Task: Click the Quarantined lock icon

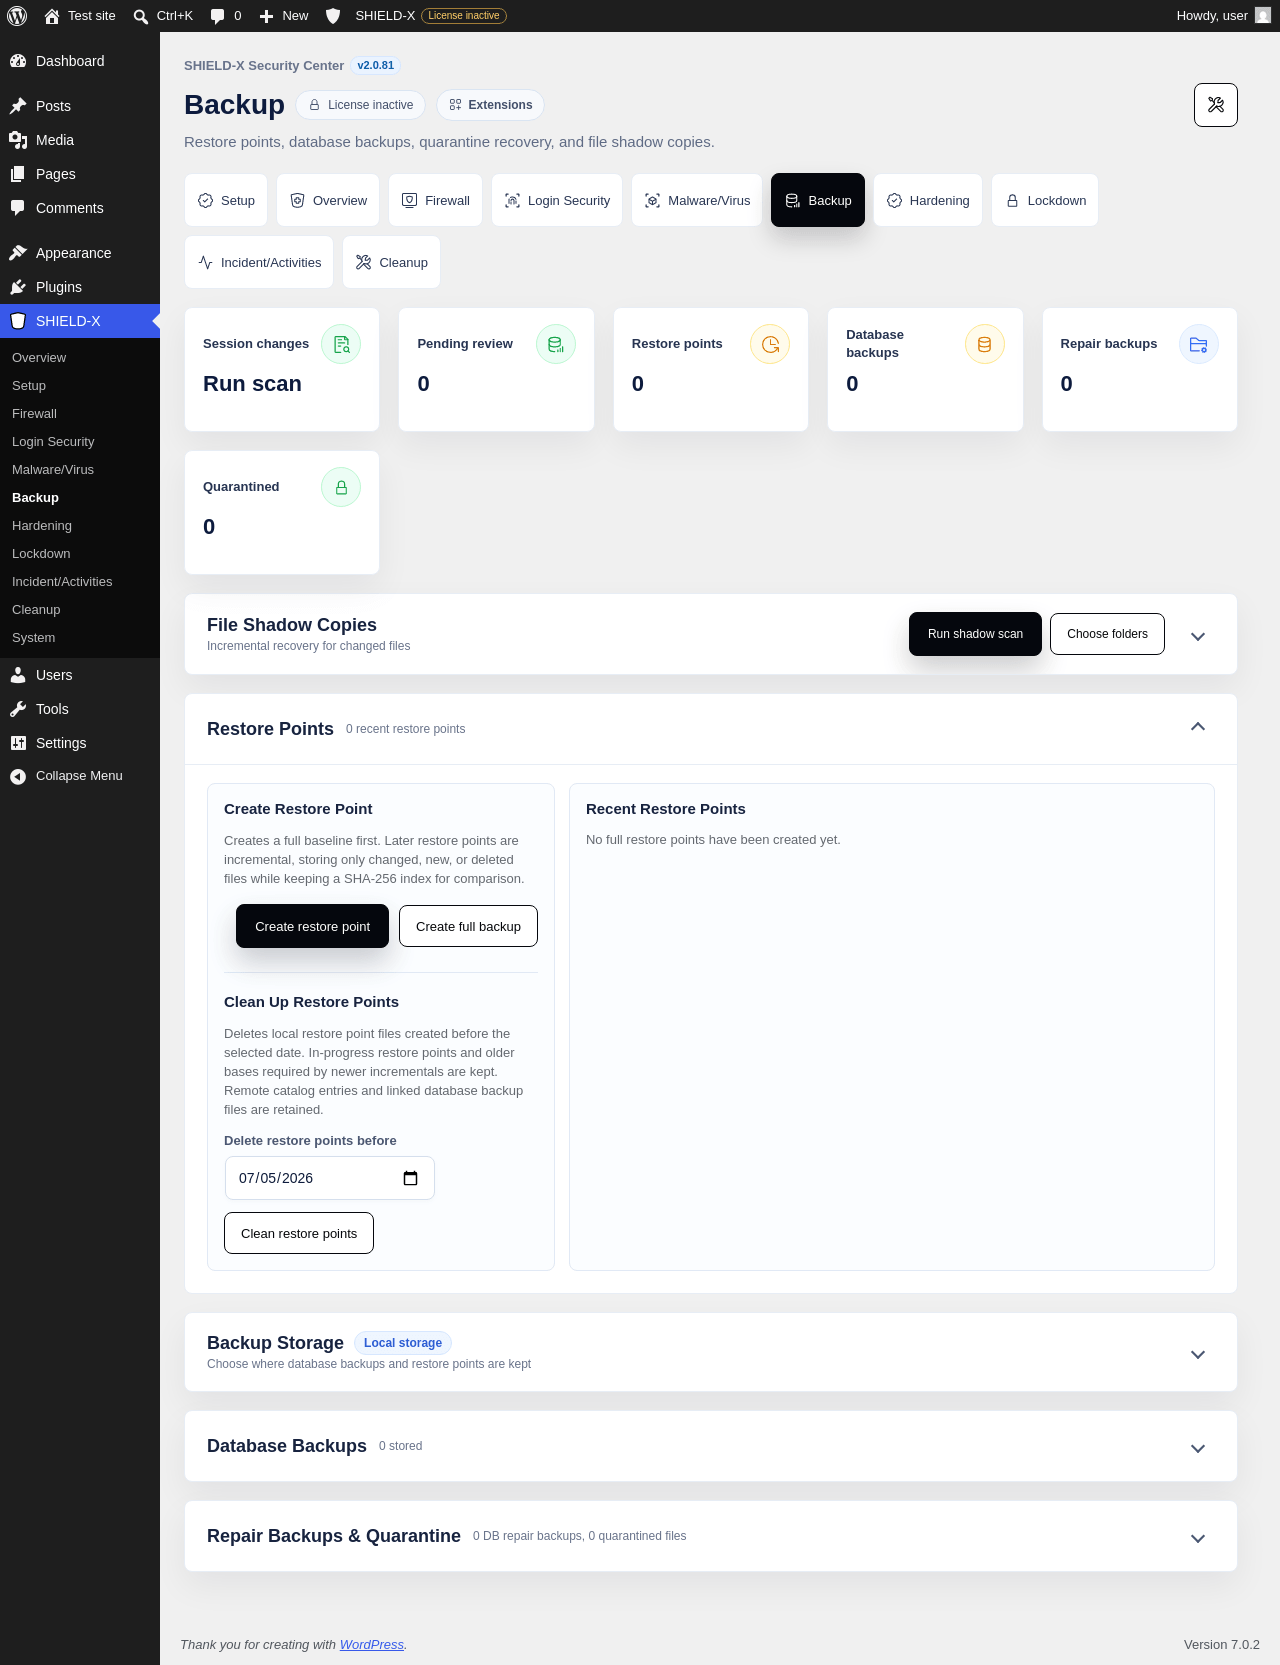Action: [x=341, y=487]
